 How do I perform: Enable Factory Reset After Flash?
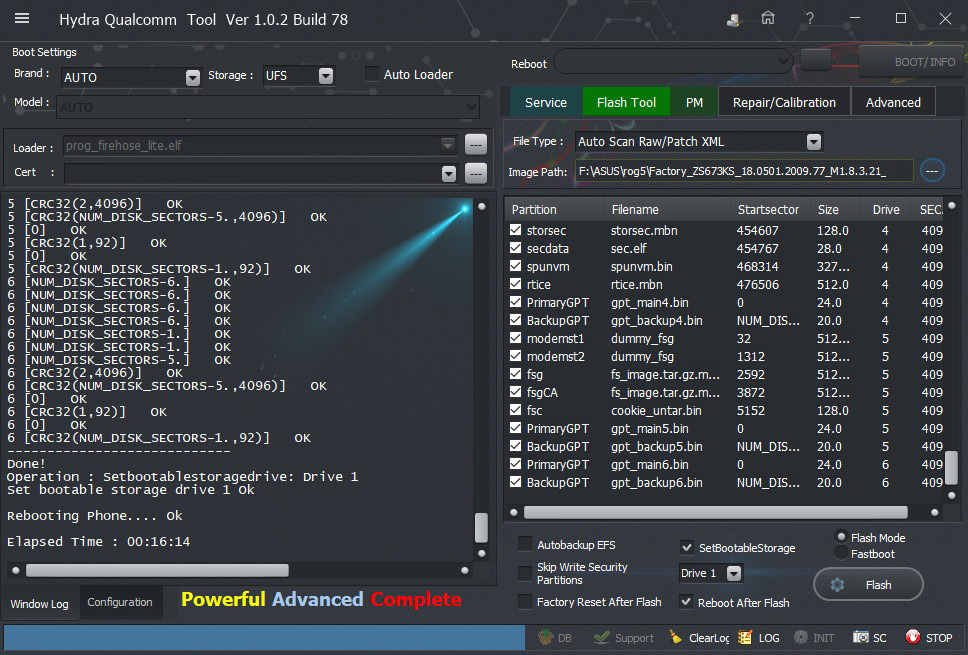click(525, 601)
